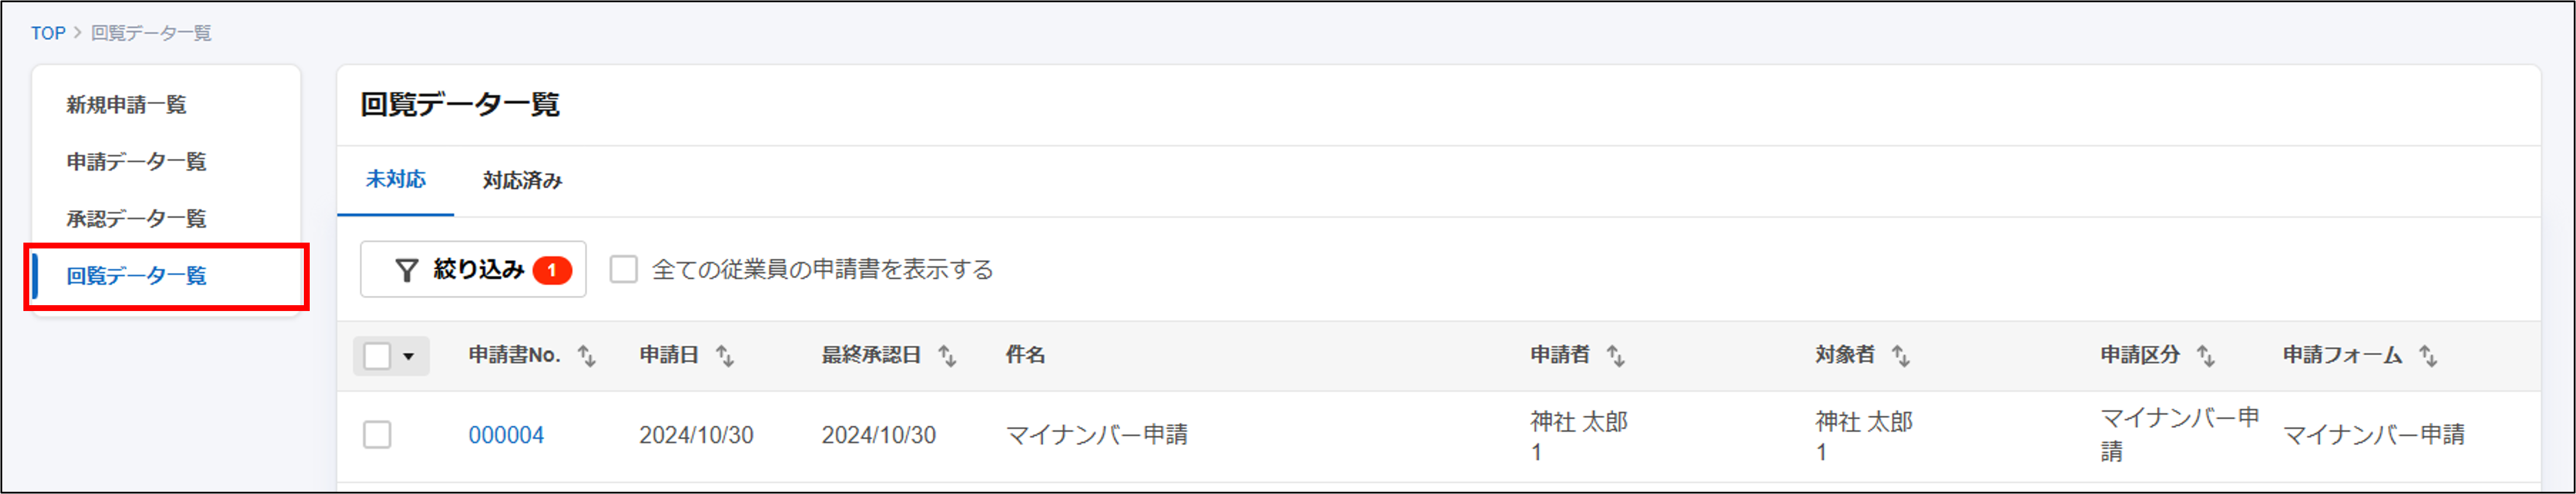Image resolution: width=2576 pixels, height=494 pixels.
Task: Sort by 申請区分 column arrows
Action: (2205, 356)
